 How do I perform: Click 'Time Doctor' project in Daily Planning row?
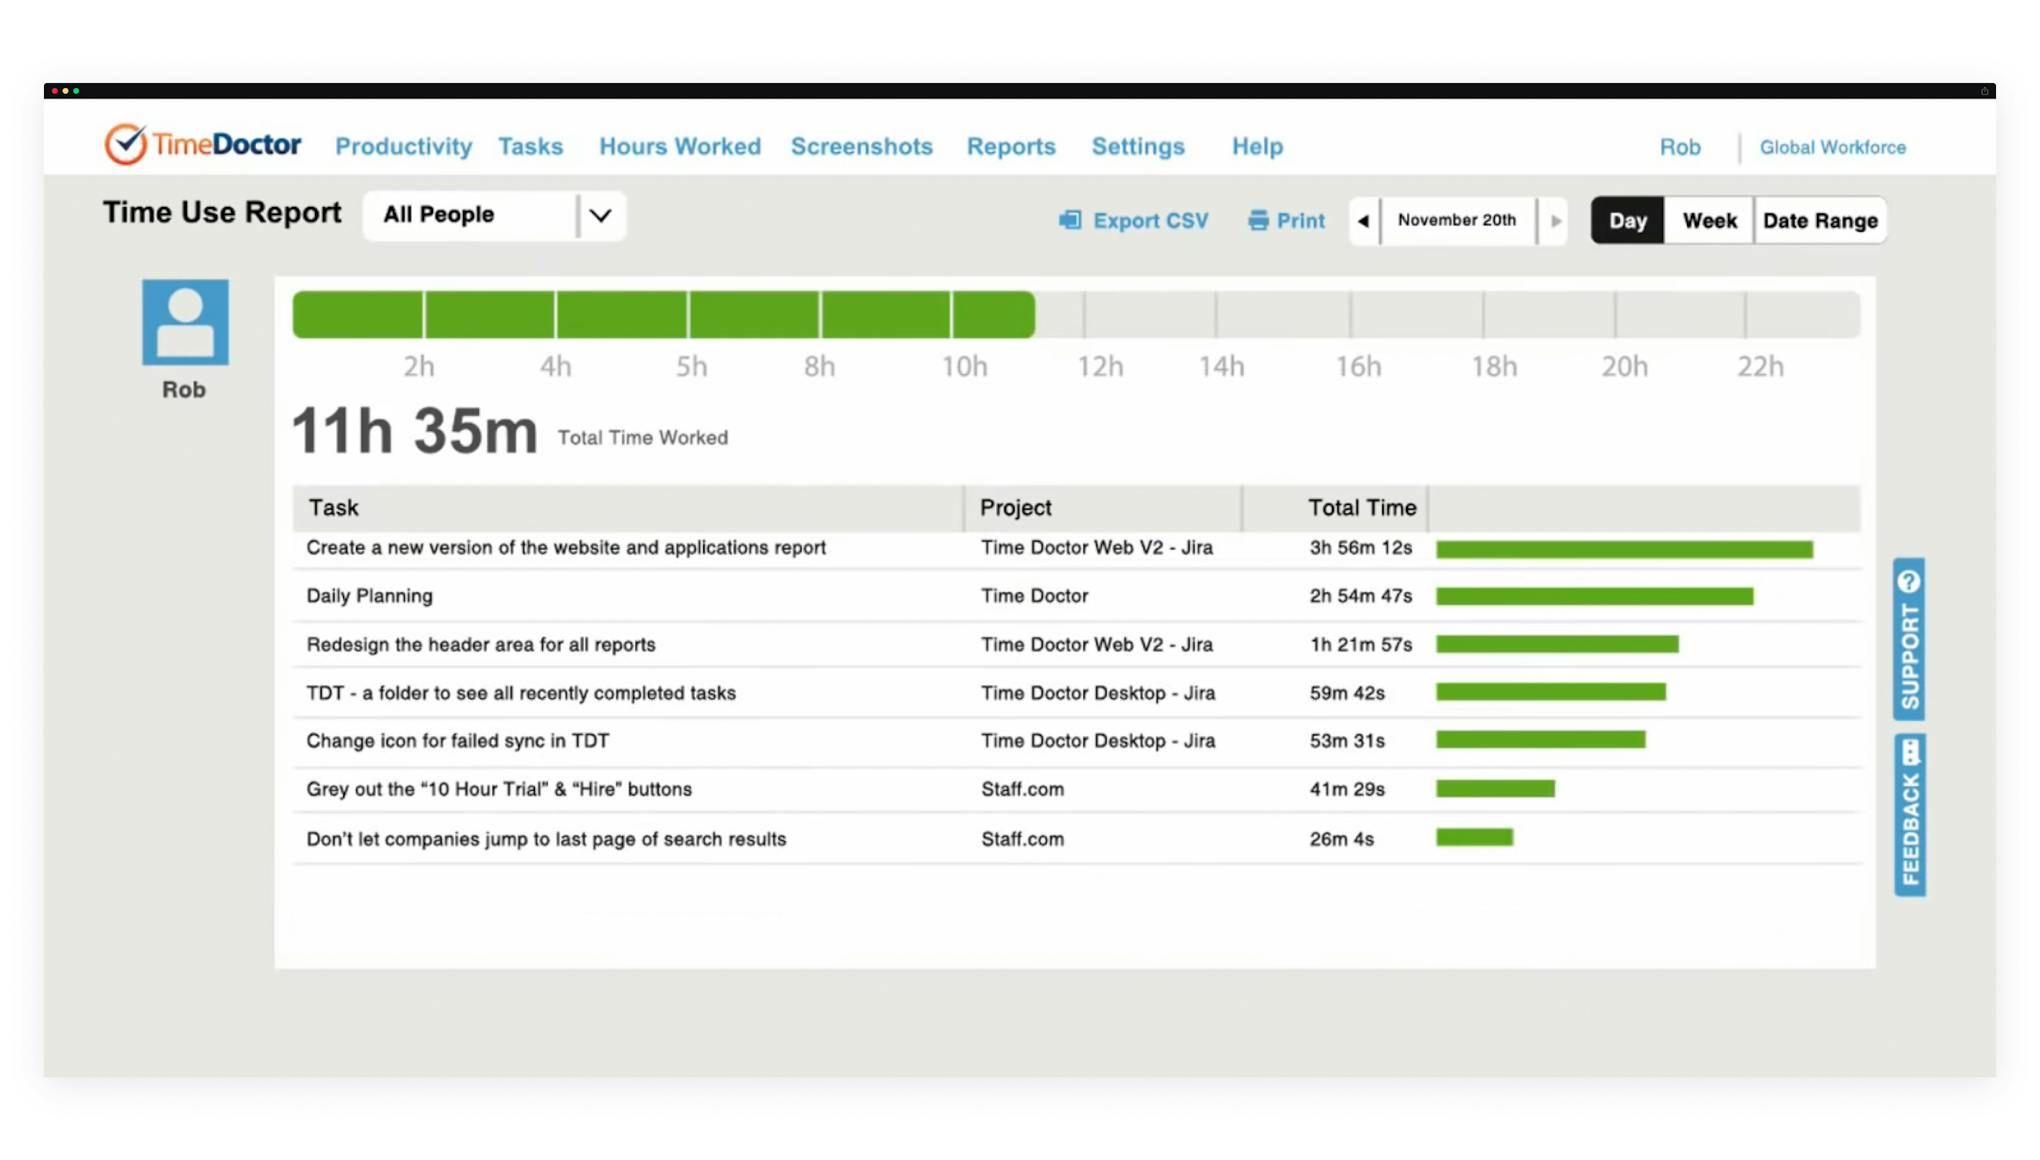pyautogui.click(x=1034, y=596)
